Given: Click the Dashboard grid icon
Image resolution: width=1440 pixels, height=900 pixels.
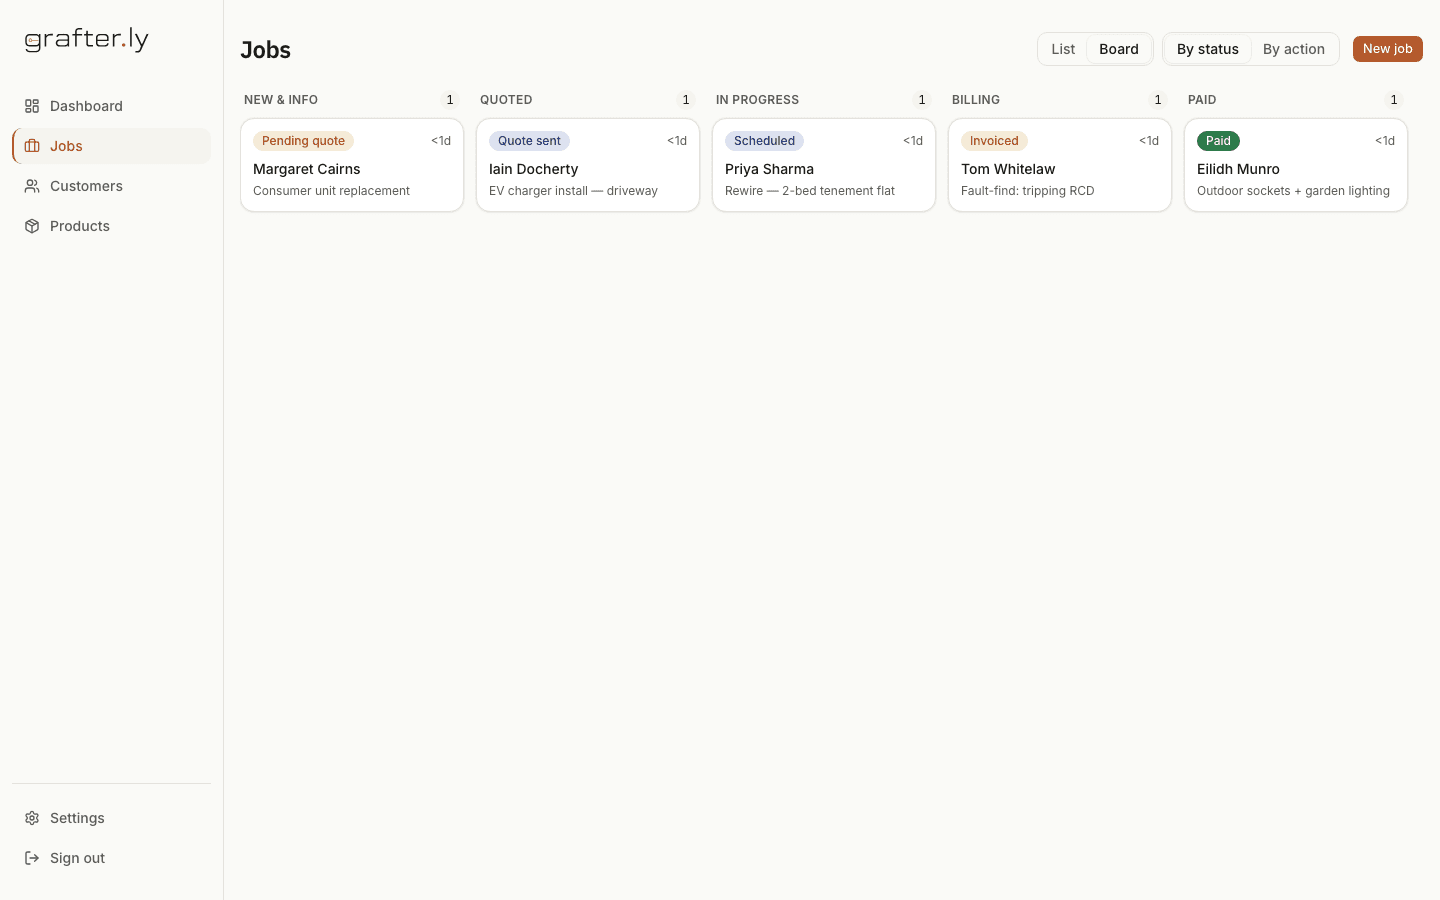Looking at the screenshot, I should [32, 106].
